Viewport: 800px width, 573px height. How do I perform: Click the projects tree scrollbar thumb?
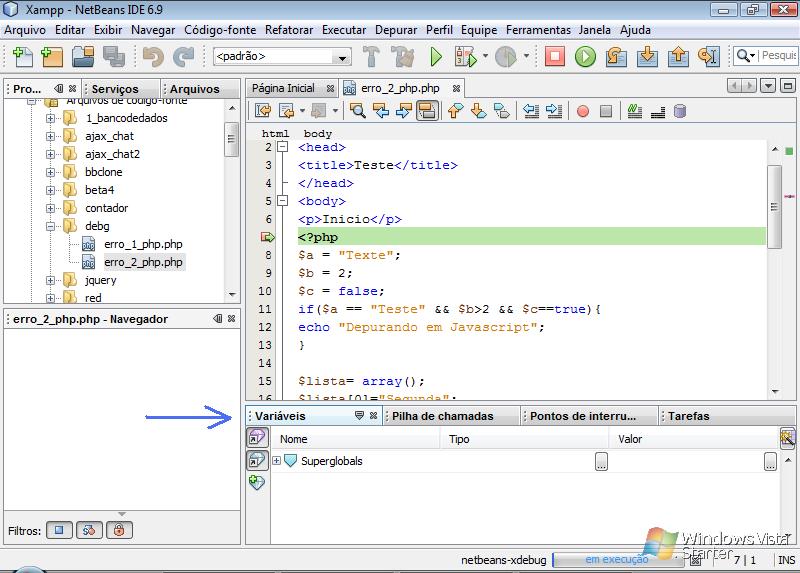tap(232, 139)
